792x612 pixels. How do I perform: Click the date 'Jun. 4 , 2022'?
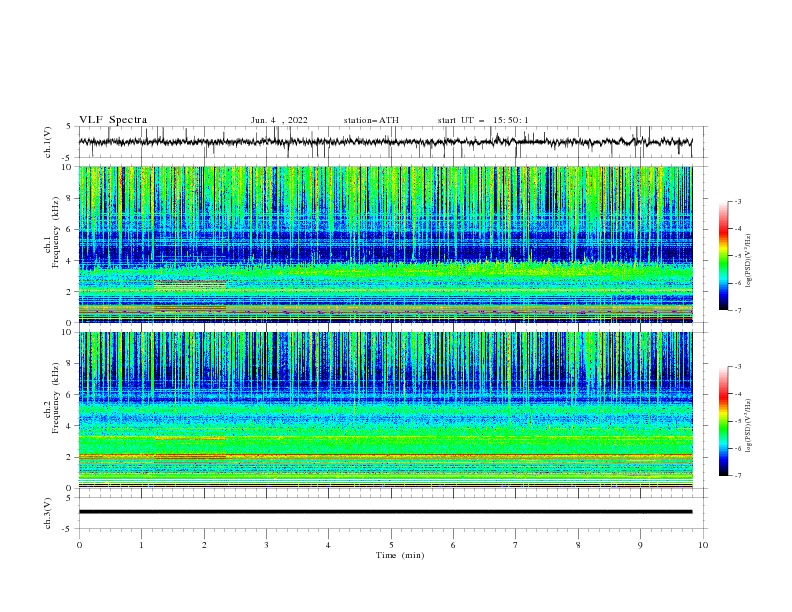[279, 120]
